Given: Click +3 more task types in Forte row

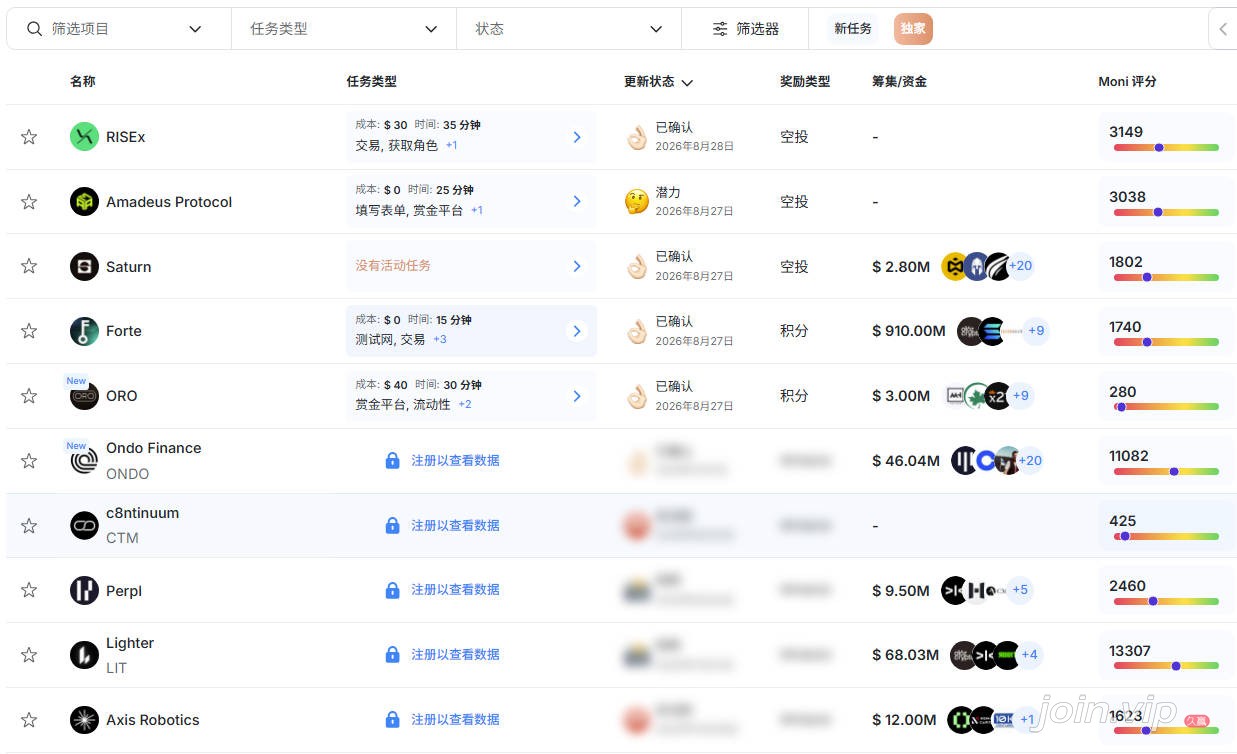Looking at the screenshot, I should tap(439, 340).
